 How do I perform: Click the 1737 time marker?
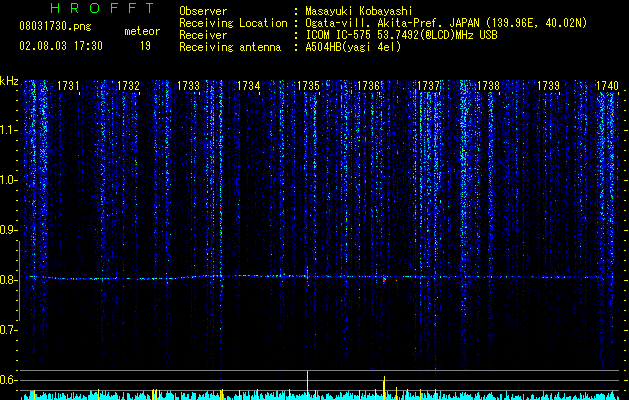point(428,86)
